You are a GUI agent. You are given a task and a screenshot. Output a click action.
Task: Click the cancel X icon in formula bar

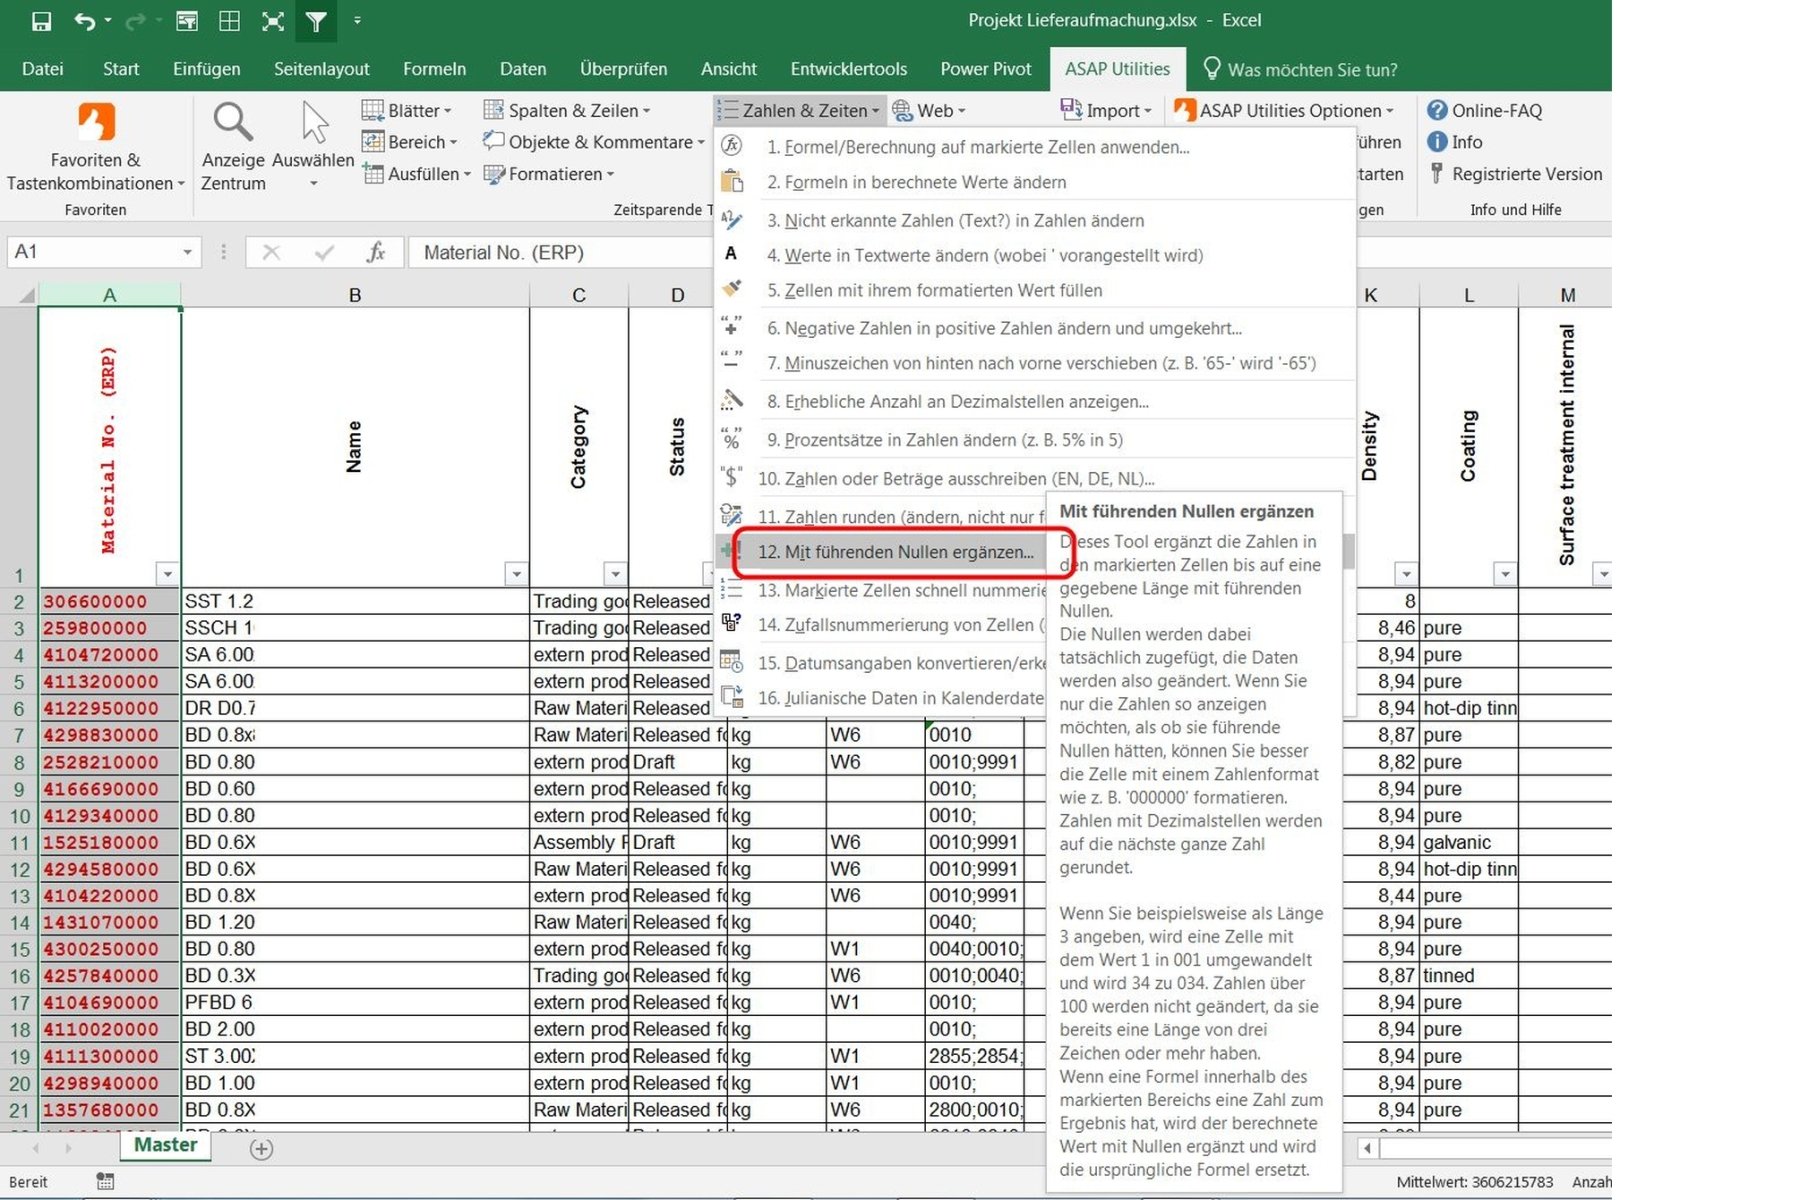(x=271, y=252)
